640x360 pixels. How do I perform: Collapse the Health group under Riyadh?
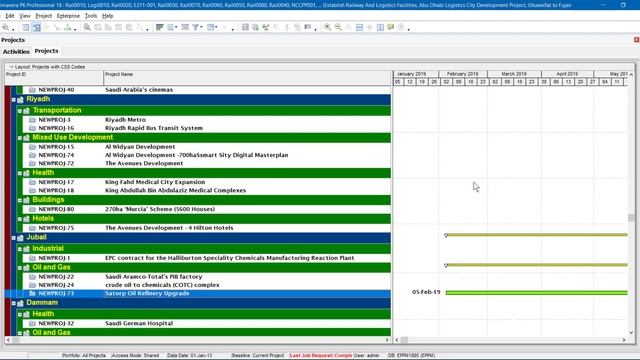click(20, 173)
